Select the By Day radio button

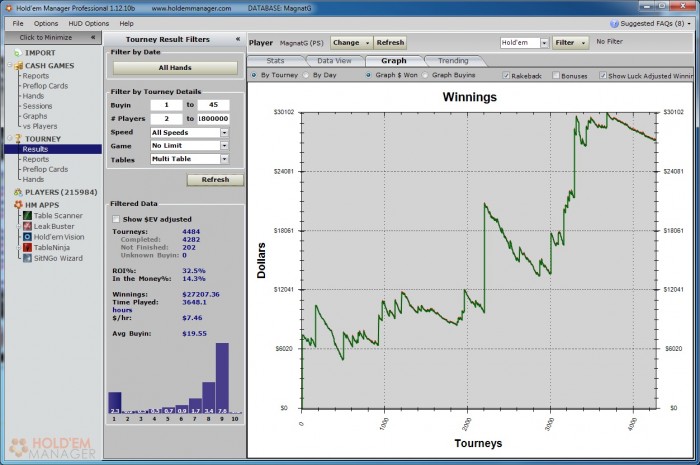click(x=306, y=75)
